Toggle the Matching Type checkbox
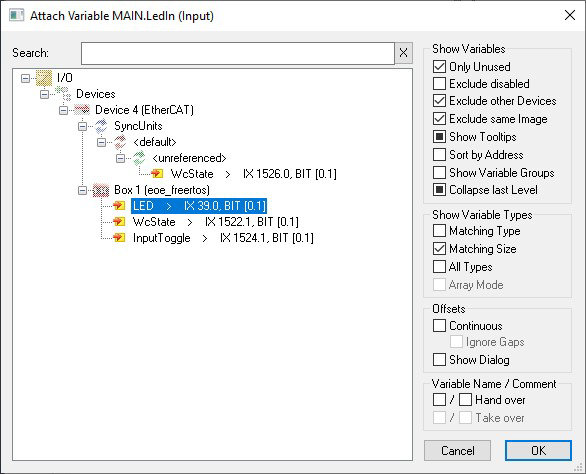 (440, 231)
